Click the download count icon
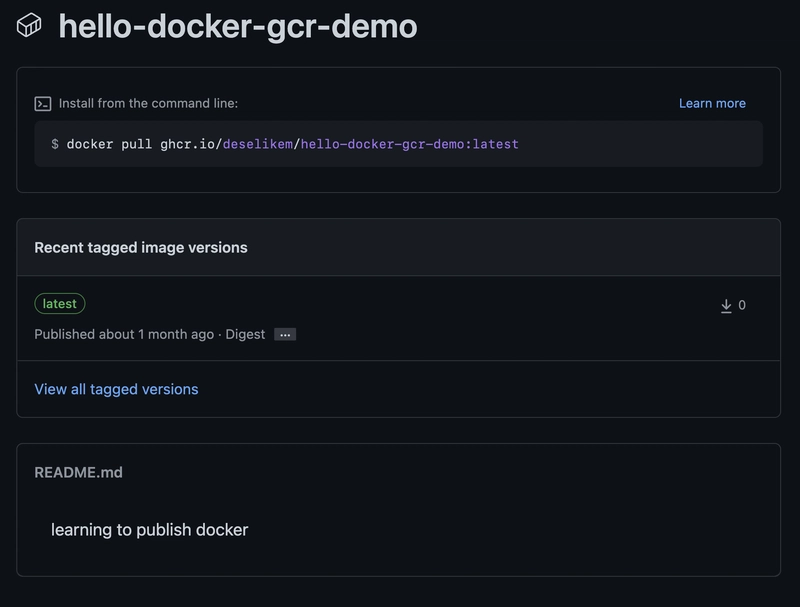This screenshot has height=607, width=800. (726, 306)
